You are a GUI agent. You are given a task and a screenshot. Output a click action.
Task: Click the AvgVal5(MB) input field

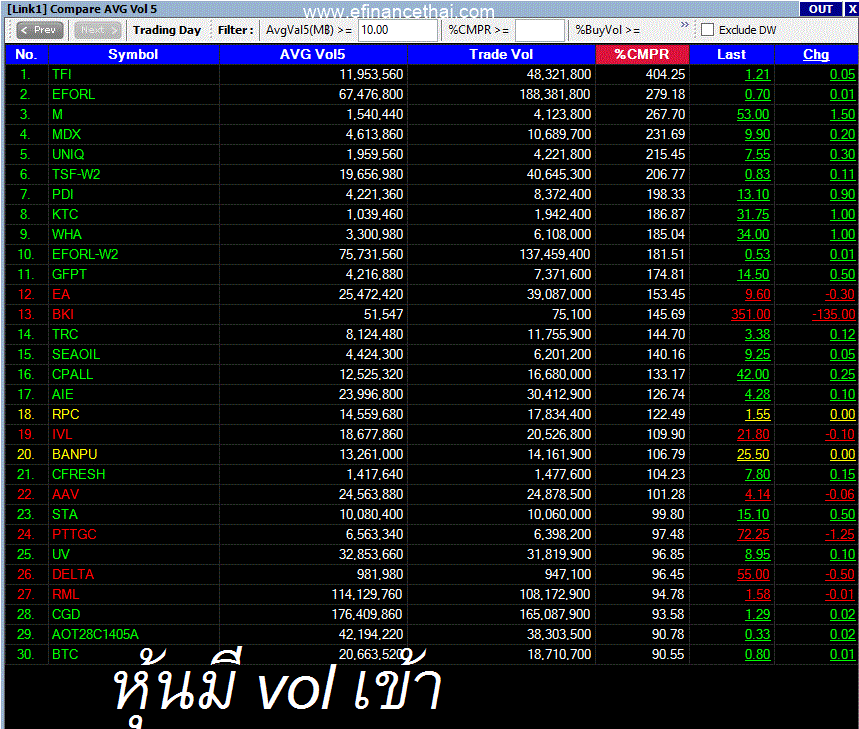398,30
